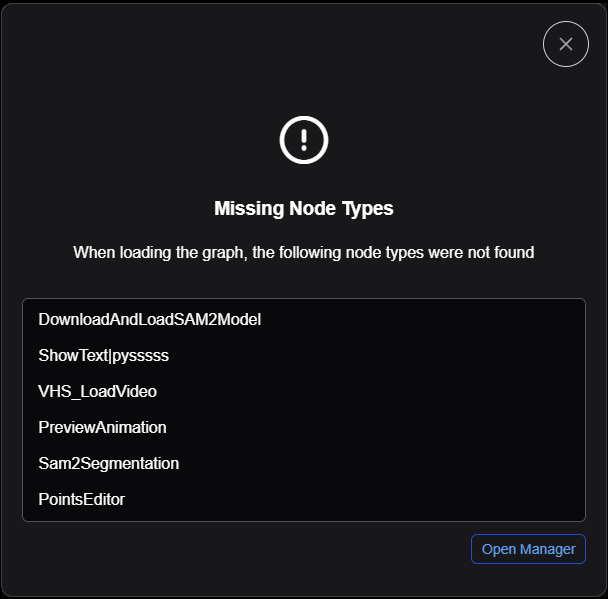Image resolution: width=608 pixels, height=599 pixels.
Task: Click the Missing Node Types heading
Action: coord(304,209)
